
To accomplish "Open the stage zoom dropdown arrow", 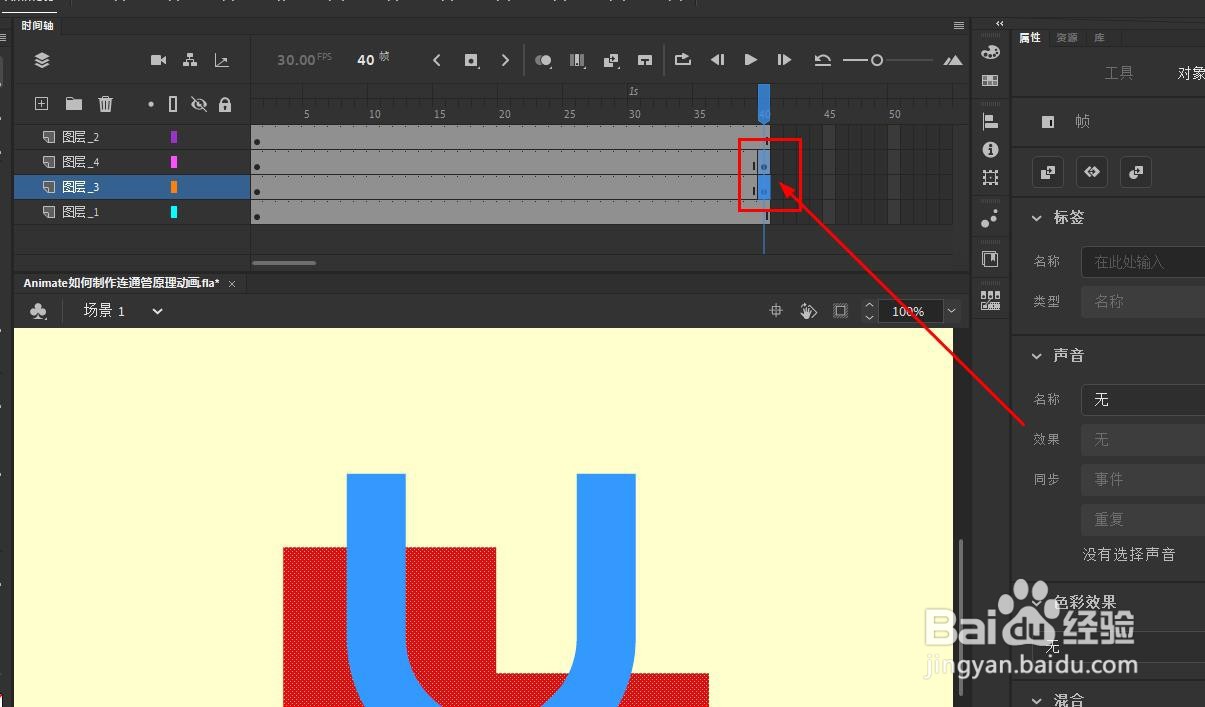I will [951, 311].
